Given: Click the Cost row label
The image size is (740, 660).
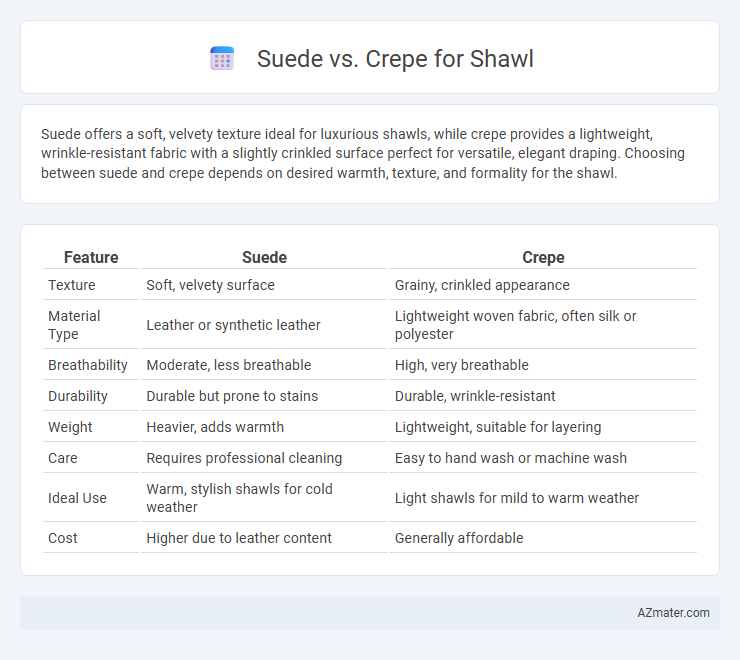Looking at the screenshot, I should (63, 538).
